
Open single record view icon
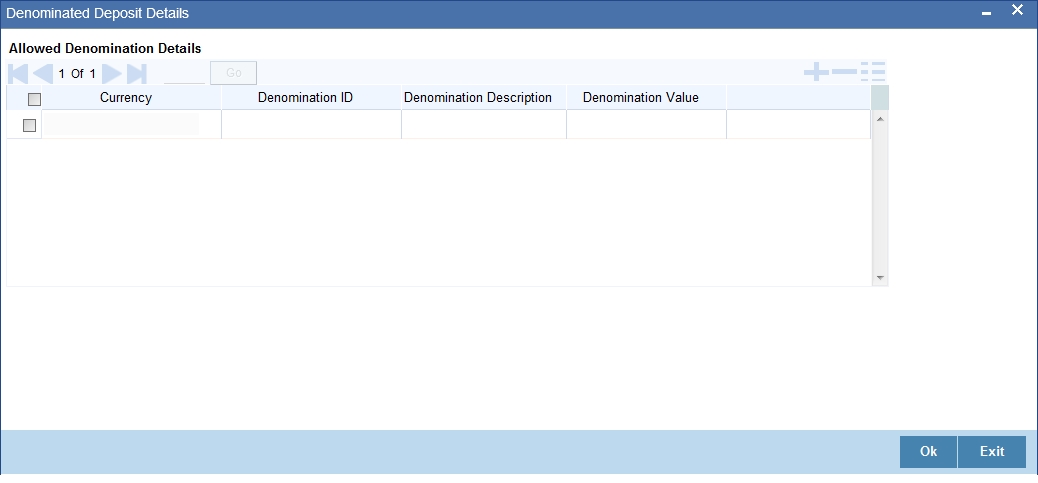pyautogui.click(x=873, y=71)
